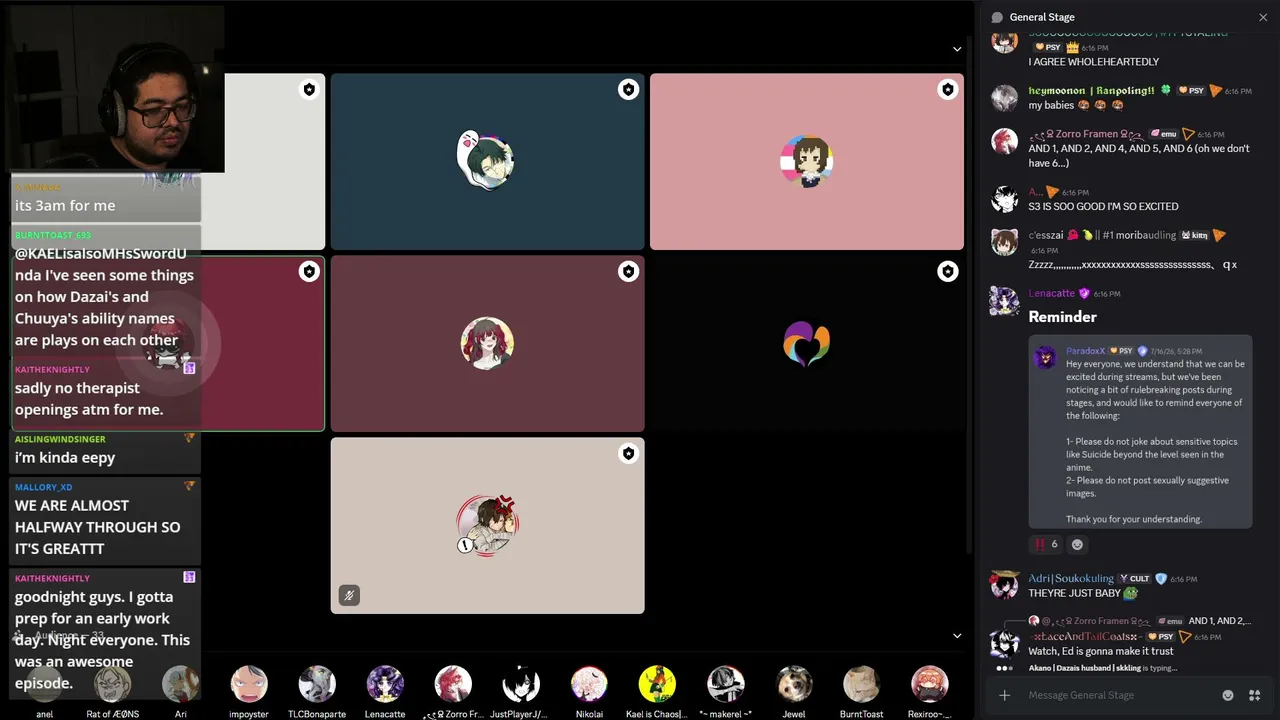The width and height of the screenshot is (1280, 720).
Task: Select the beige speaker tile avatar
Action: click(x=487, y=523)
